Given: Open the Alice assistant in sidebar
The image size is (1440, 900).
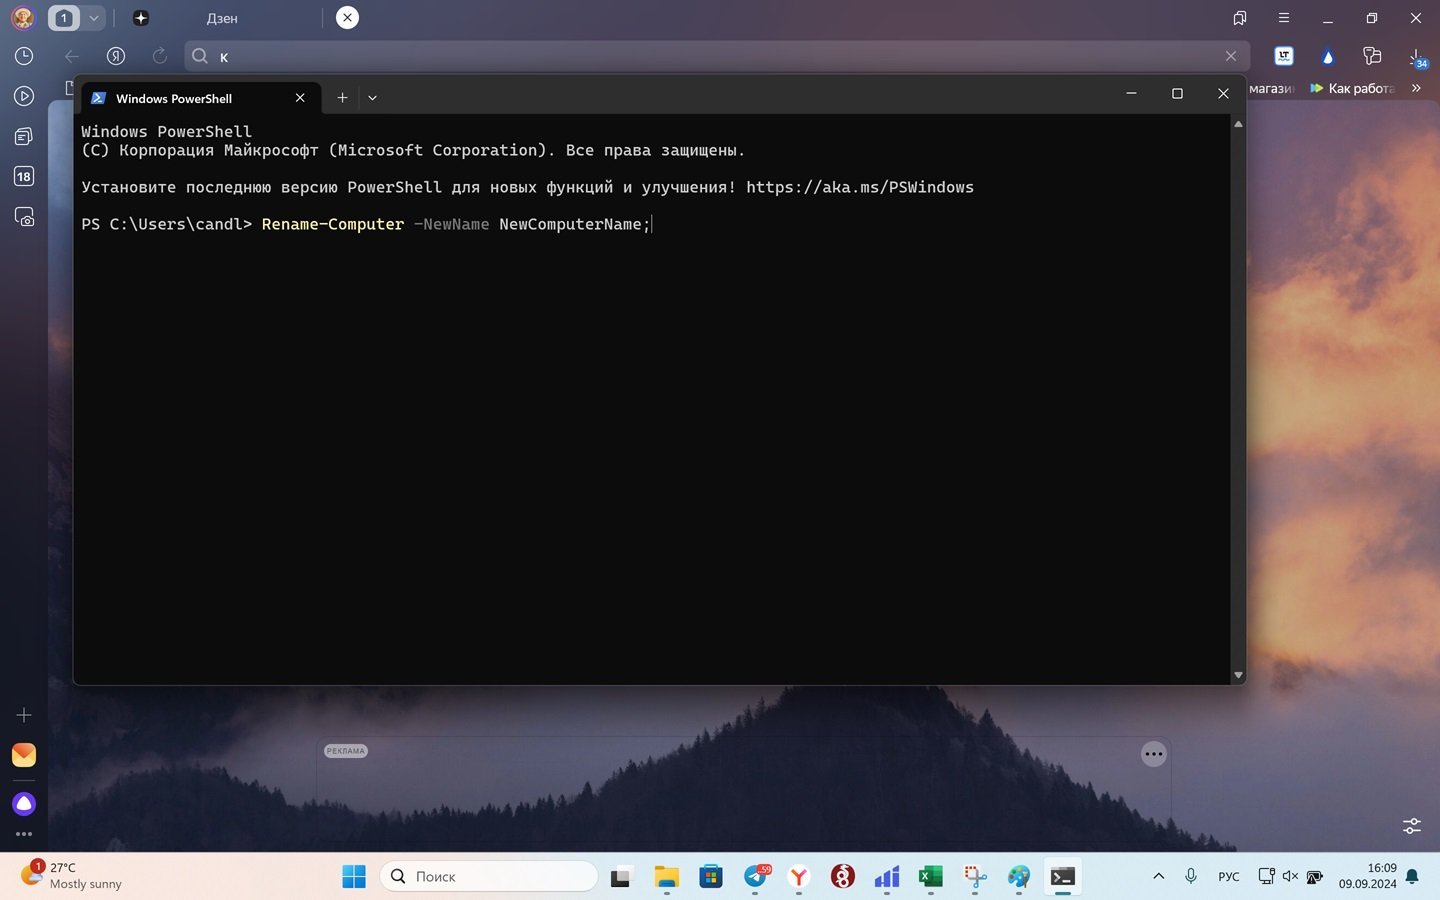Looking at the screenshot, I should click(24, 804).
